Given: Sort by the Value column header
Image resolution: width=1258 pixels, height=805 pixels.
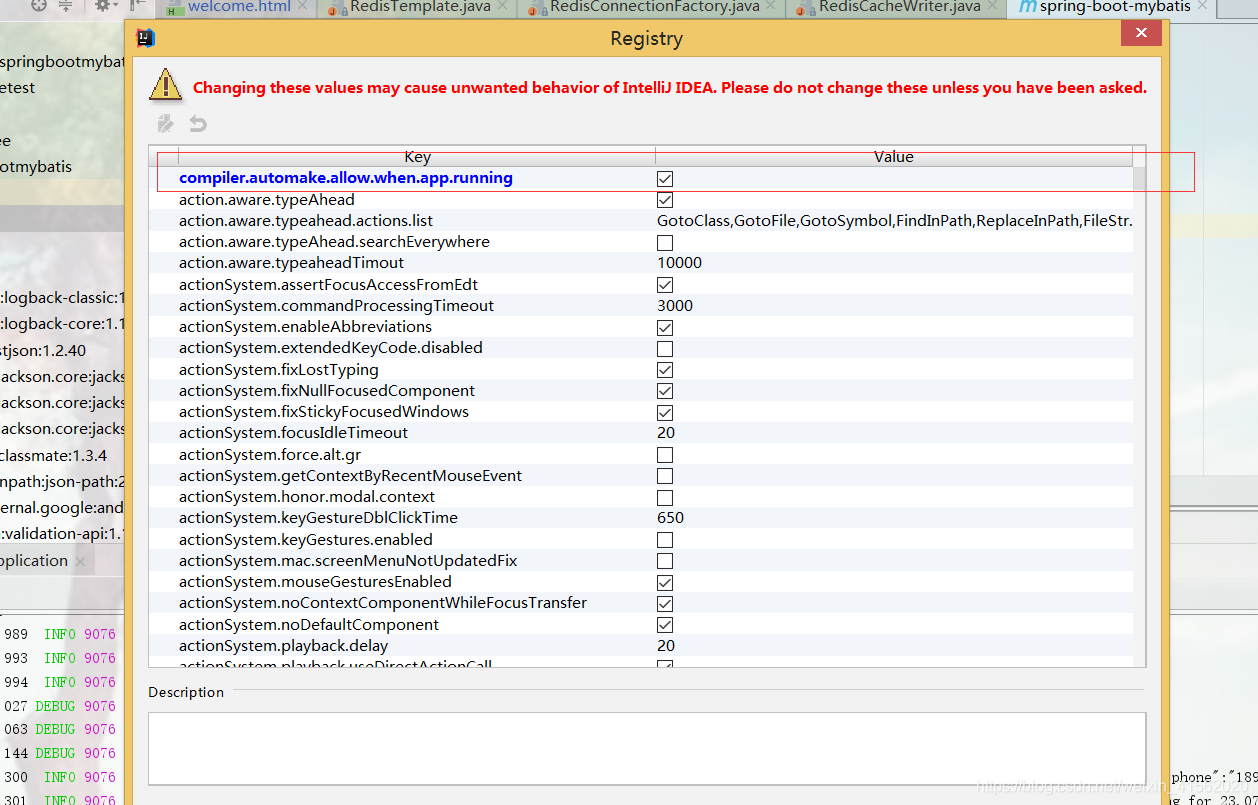Looking at the screenshot, I should (894, 157).
